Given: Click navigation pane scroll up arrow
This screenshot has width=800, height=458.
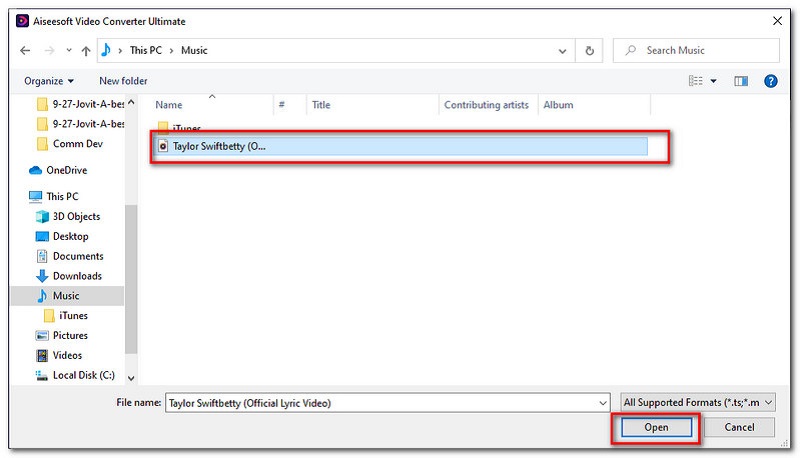Looking at the screenshot, I should click(x=131, y=102).
